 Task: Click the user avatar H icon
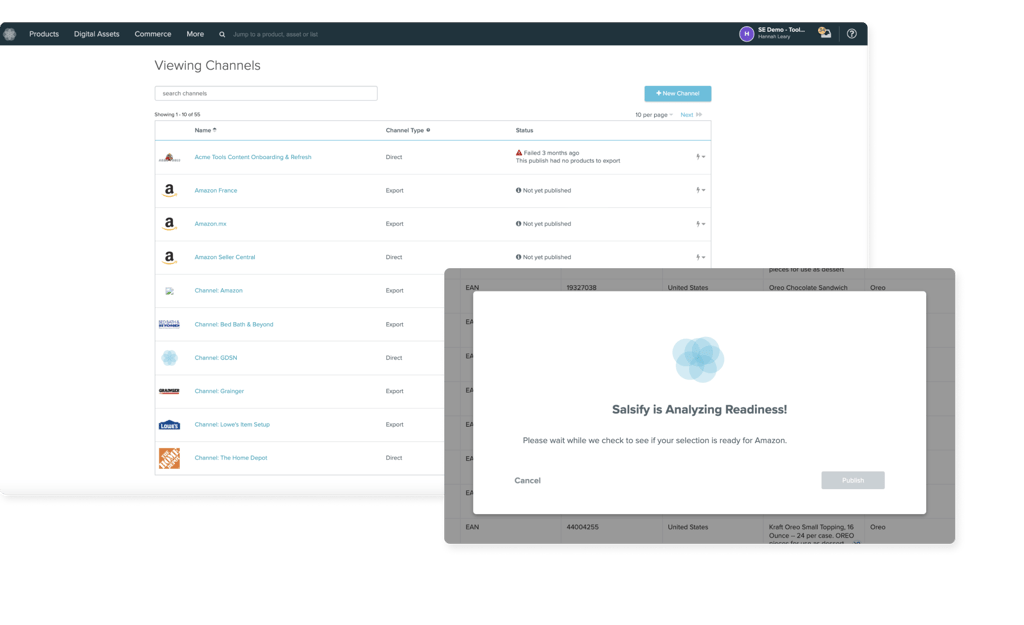coord(746,34)
